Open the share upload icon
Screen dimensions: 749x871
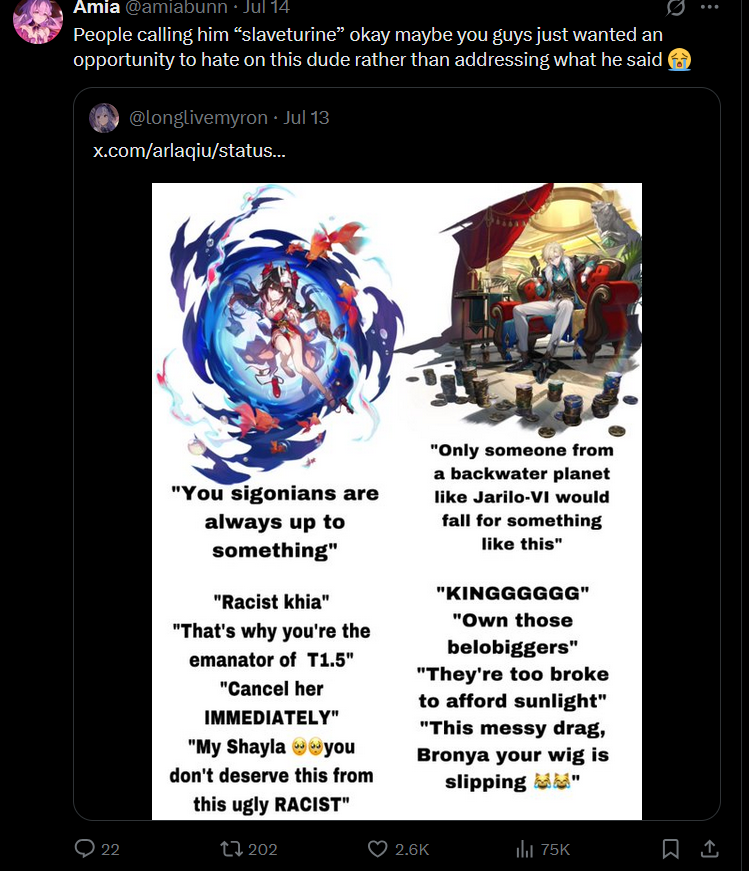click(710, 849)
